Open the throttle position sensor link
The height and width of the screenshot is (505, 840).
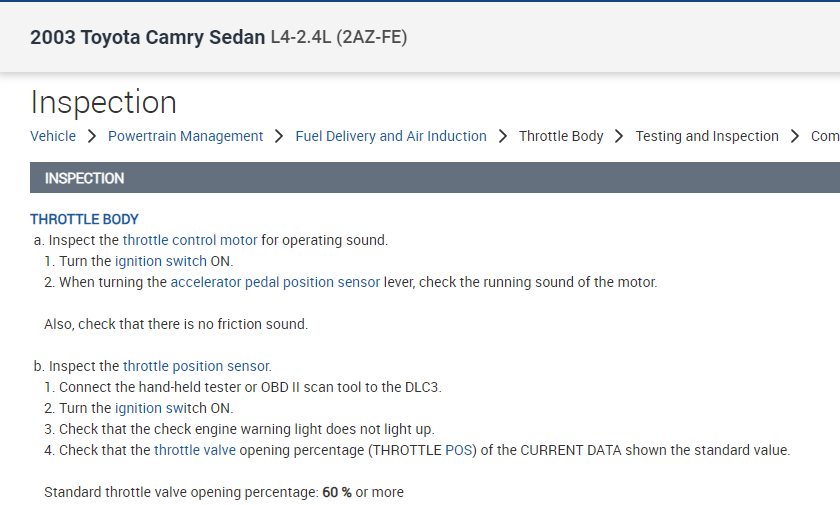[x=197, y=366]
